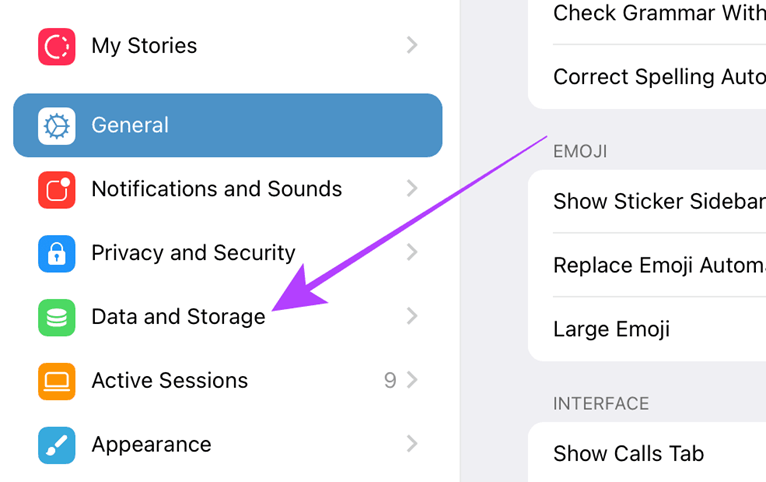Click the Show Sticker Sidebar option
This screenshot has width=766, height=482.
[647, 201]
